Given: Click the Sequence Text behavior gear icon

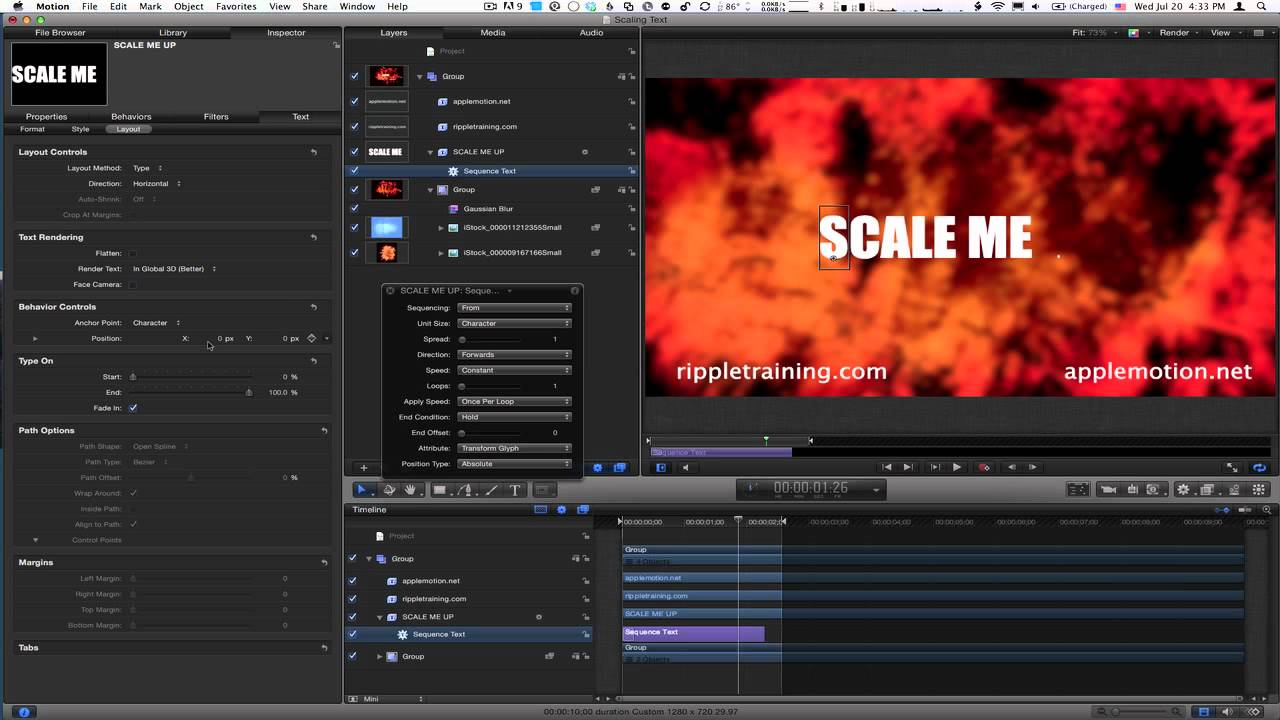Looking at the screenshot, I should pyautogui.click(x=452, y=171).
